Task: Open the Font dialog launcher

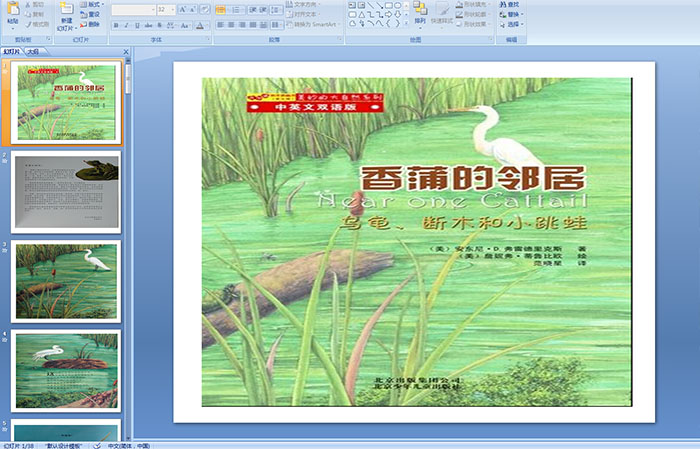Action: [208, 40]
